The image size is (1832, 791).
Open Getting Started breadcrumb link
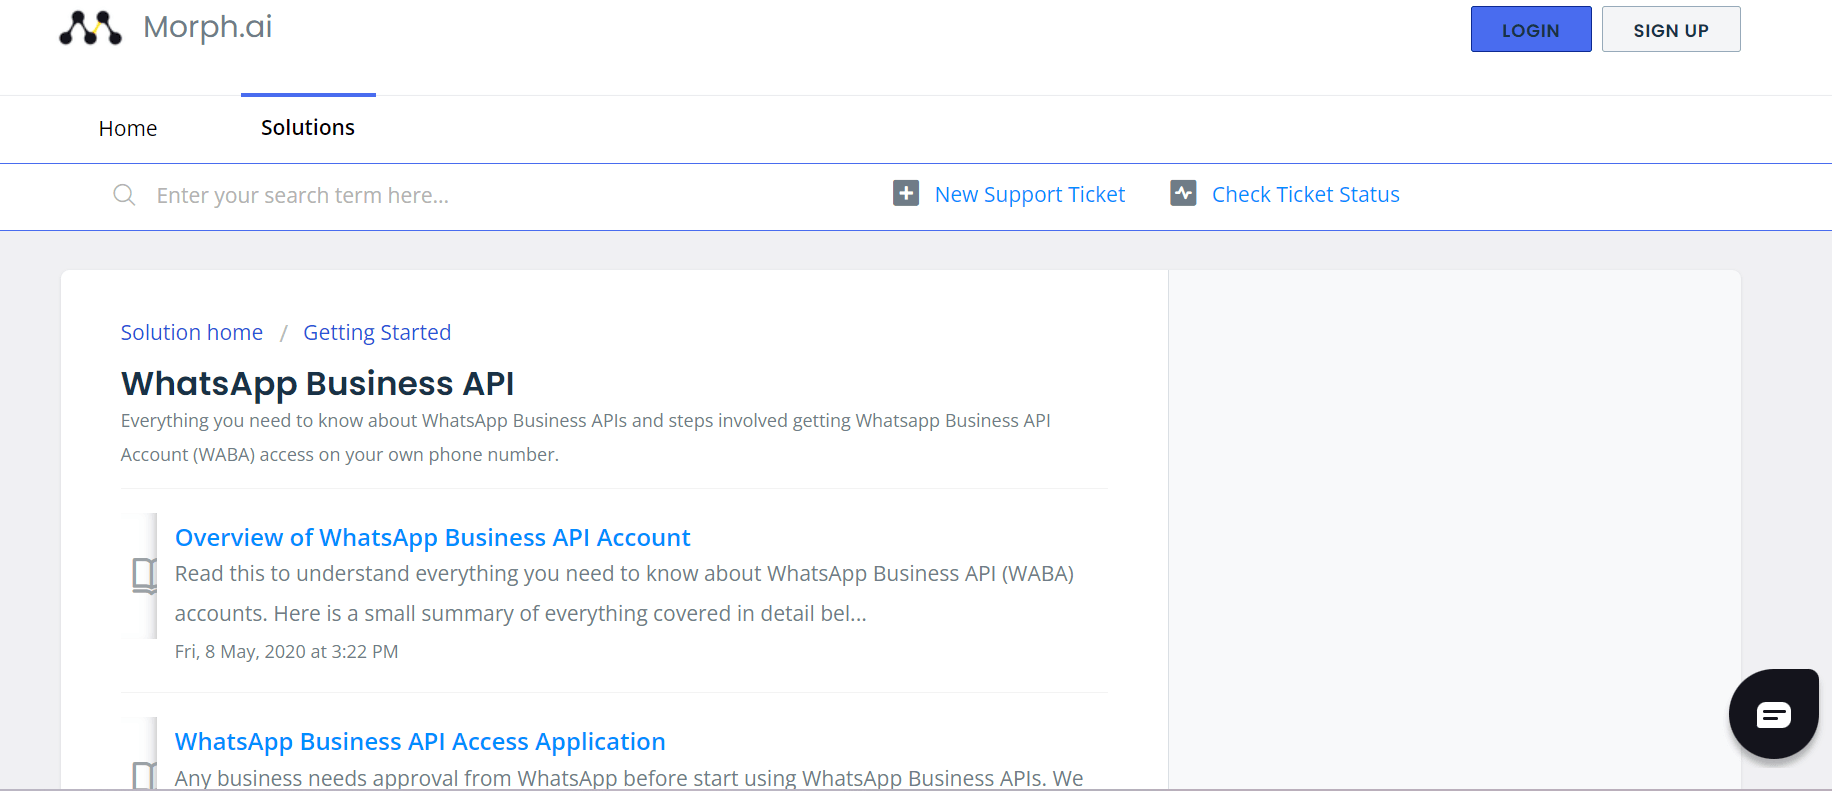[x=377, y=332]
